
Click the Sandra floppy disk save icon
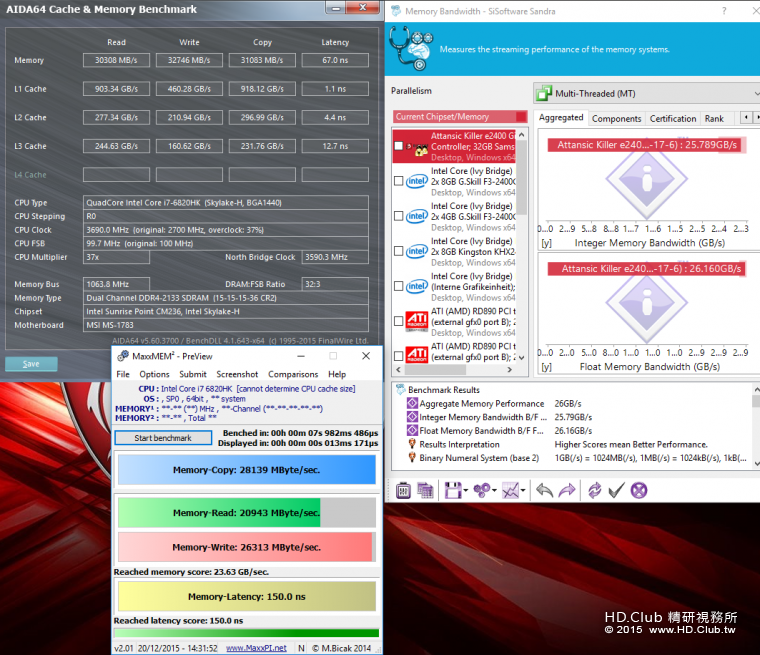pyautogui.click(x=453, y=491)
